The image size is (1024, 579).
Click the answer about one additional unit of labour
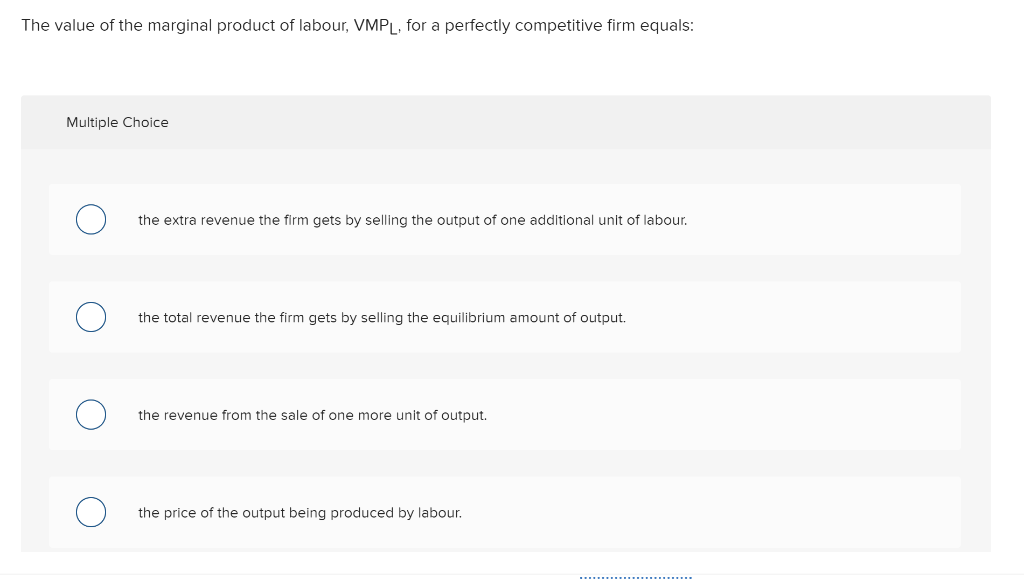tap(412, 220)
